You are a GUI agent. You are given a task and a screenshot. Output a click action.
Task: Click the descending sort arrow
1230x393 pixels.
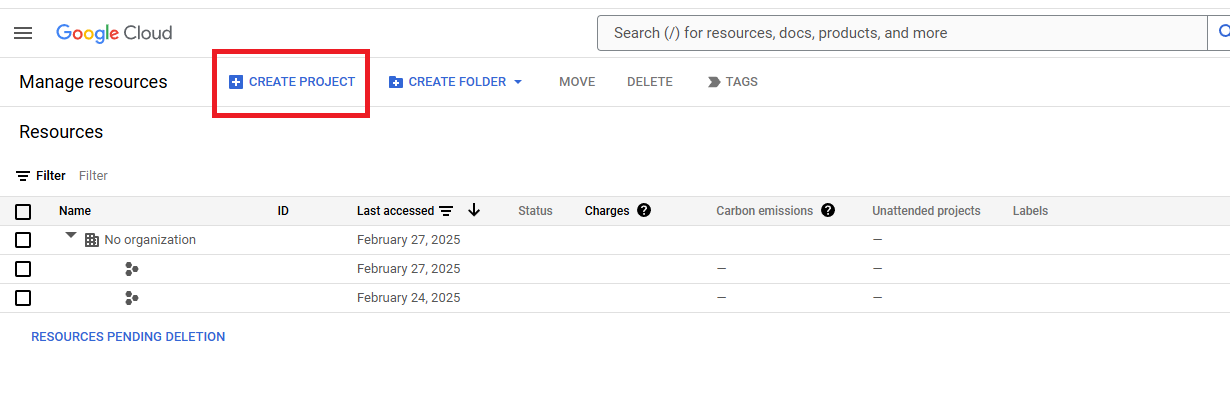click(474, 210)
